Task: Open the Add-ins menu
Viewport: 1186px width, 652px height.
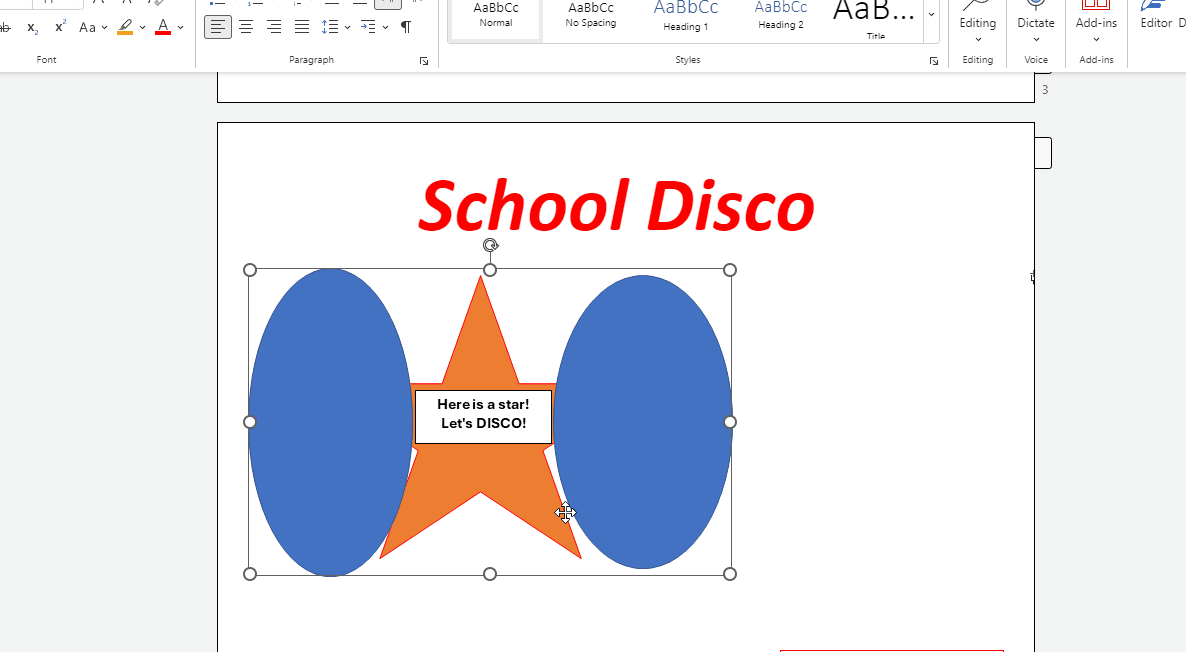Action: (1096, 23)
